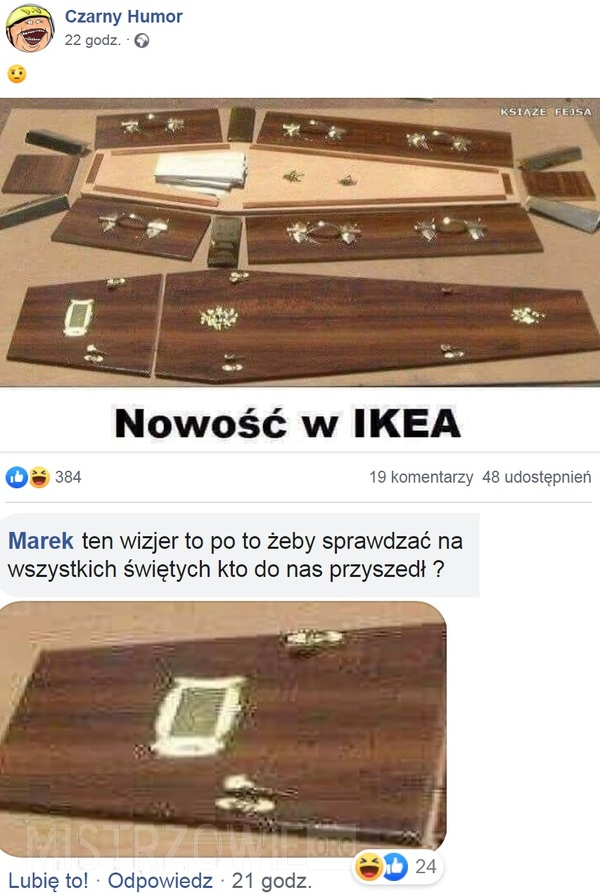View the 48 udostępnień shares list

536,477
